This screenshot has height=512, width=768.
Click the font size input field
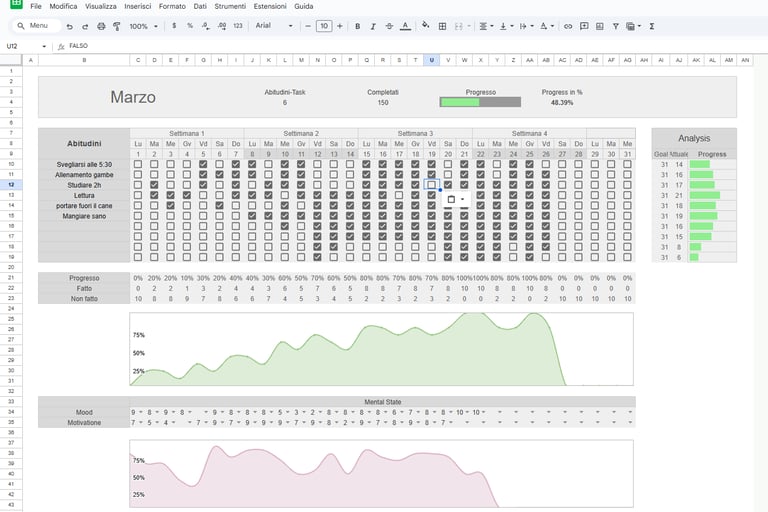(324, 26)
